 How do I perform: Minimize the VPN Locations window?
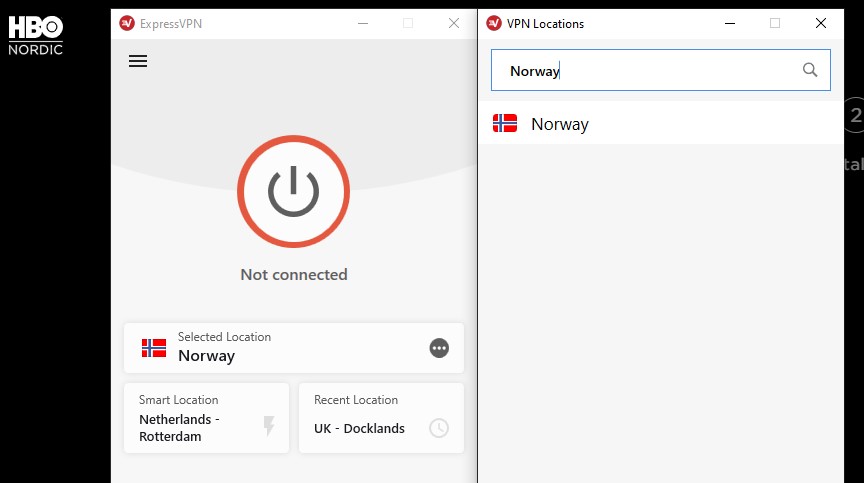730,23
